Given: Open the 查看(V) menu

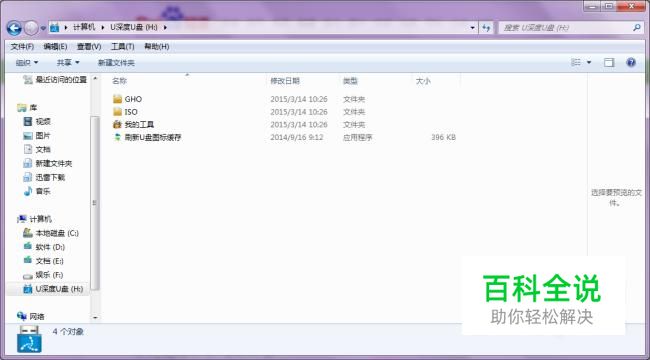Looking at the screenshot, I should [89, 46].
